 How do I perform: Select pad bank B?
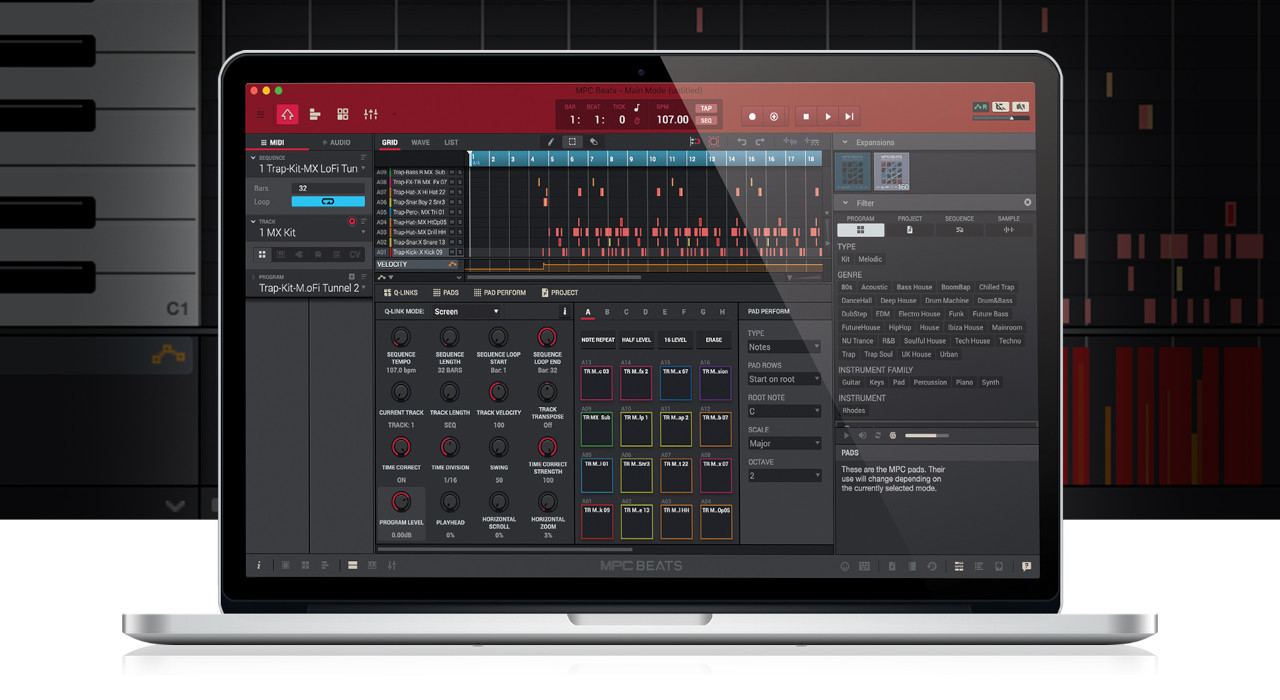click(x=607, y=312)
